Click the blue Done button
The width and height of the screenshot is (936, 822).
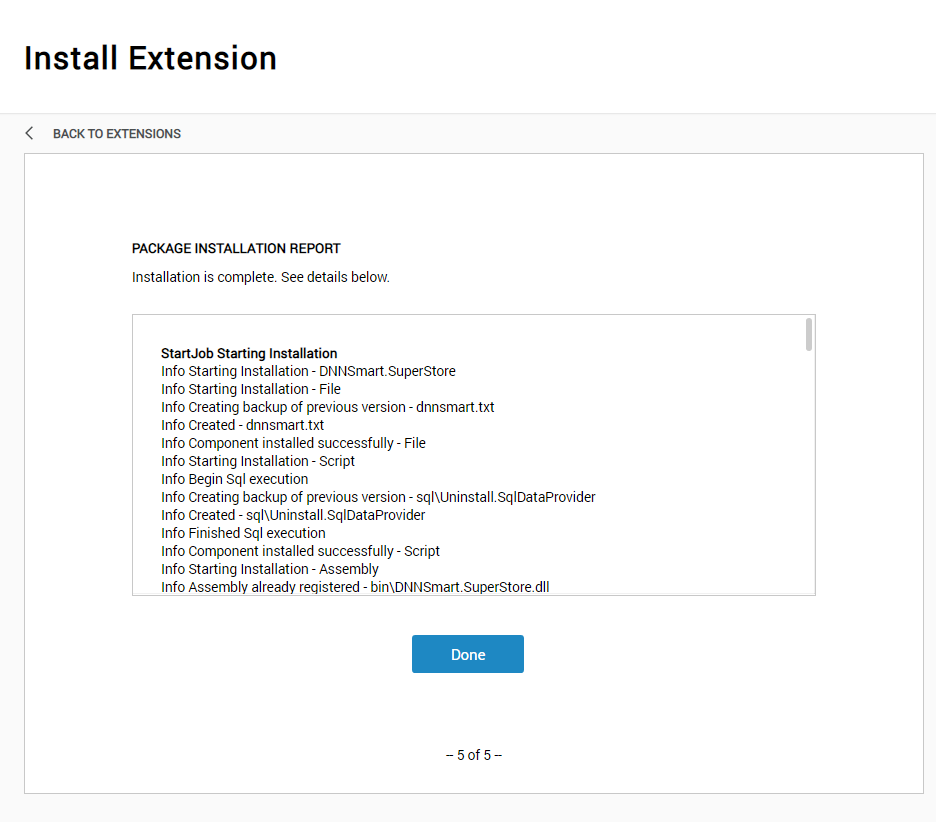pyautogui.click(x=467, y=654)
